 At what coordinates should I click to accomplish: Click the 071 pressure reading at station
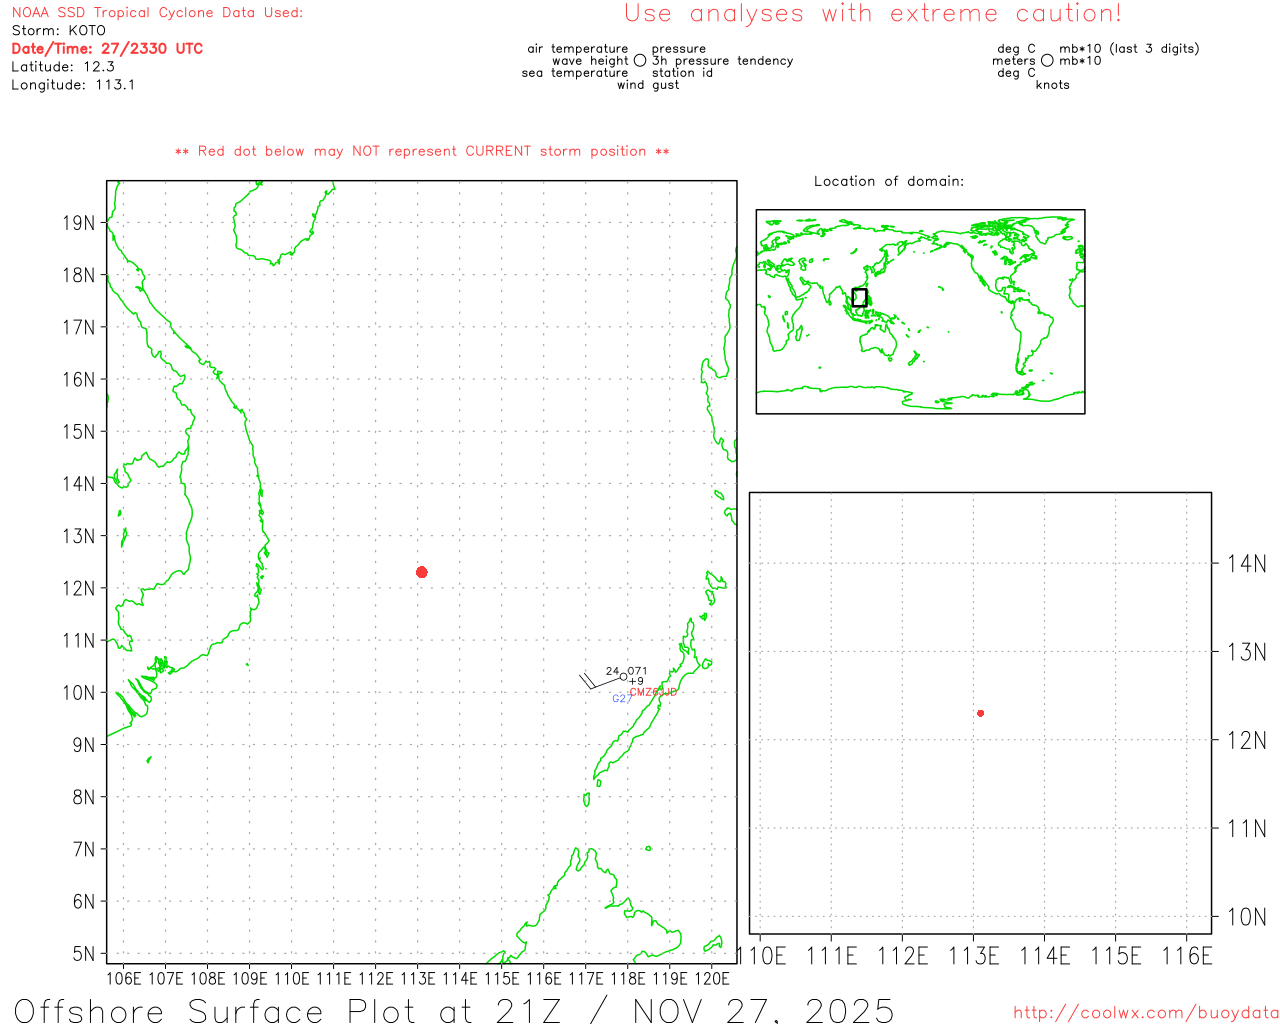pos(637,671)
